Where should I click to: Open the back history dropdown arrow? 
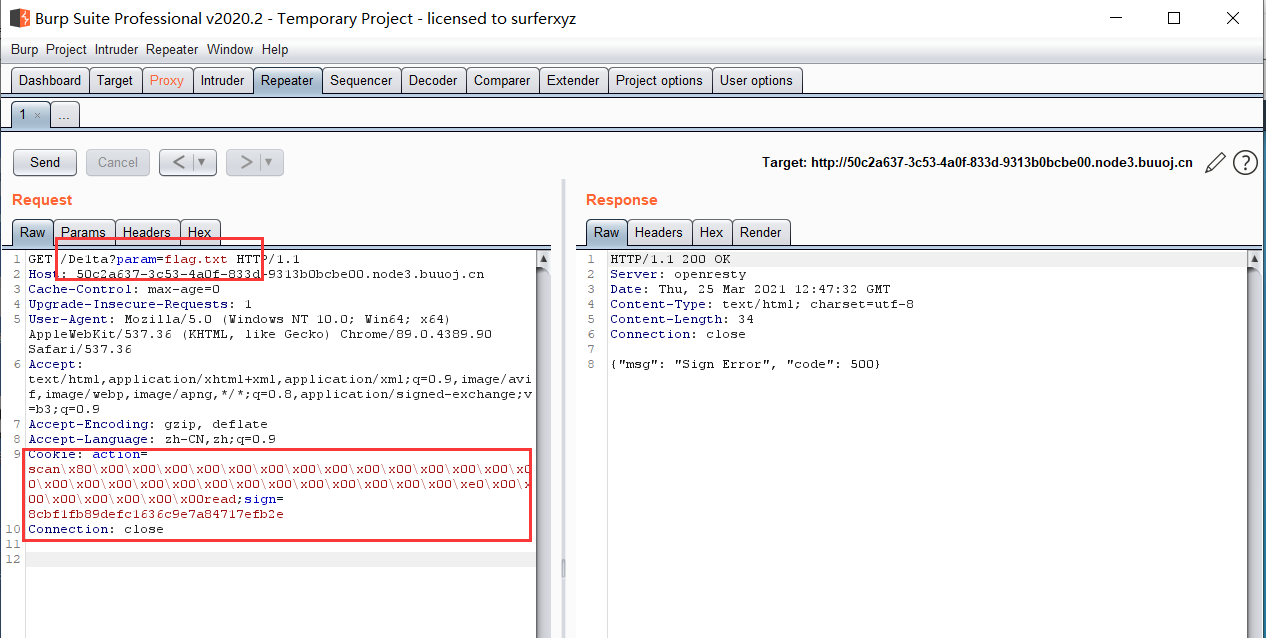204,162
